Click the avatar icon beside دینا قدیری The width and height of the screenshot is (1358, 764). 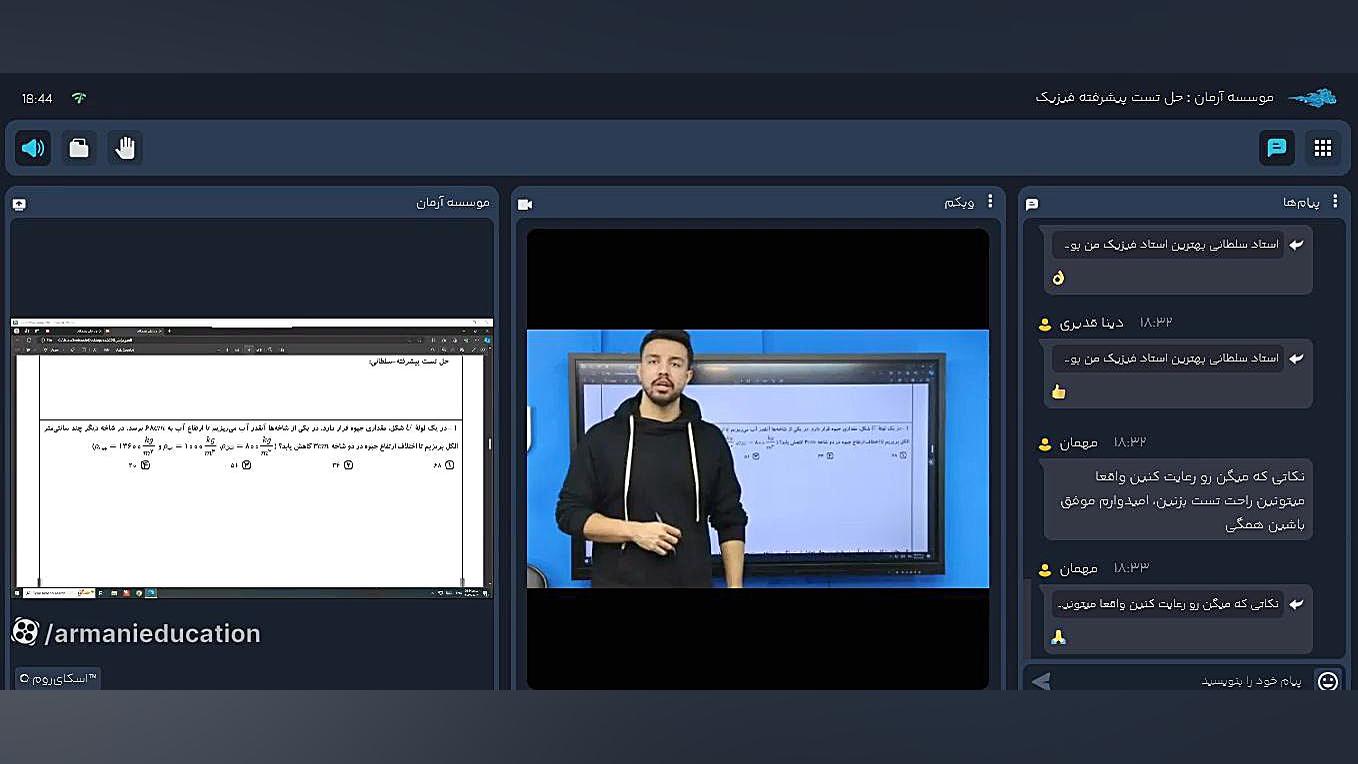(x=1045, y=324)
